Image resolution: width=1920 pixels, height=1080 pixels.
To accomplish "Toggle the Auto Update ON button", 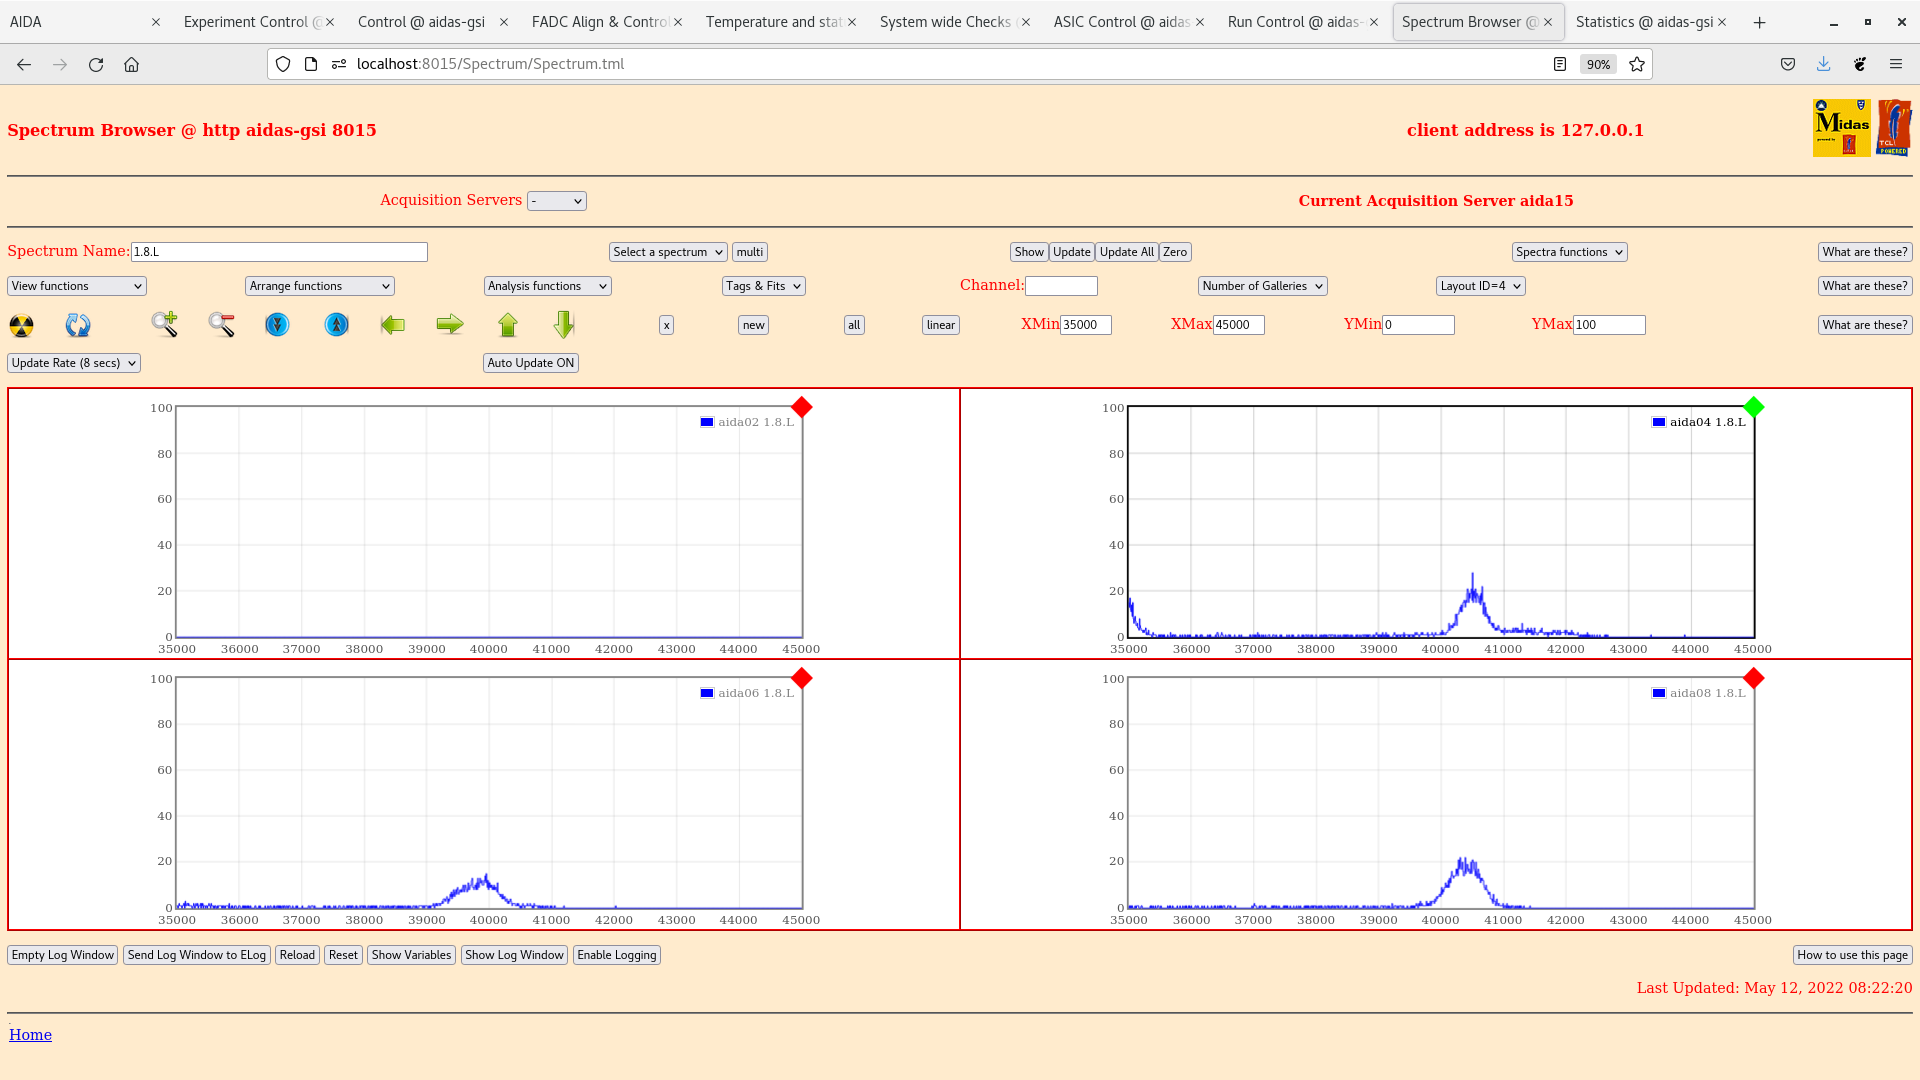I will click(x=531, y=363).
